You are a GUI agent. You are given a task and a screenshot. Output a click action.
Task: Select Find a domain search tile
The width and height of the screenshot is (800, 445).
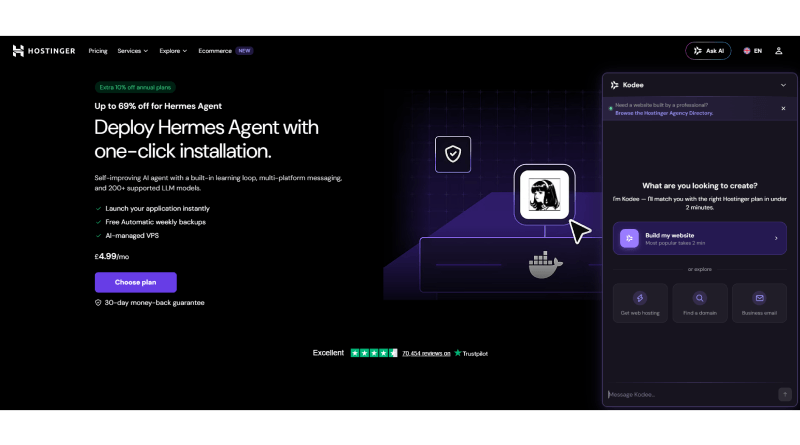pyautogui.click(x=699, y=303)
